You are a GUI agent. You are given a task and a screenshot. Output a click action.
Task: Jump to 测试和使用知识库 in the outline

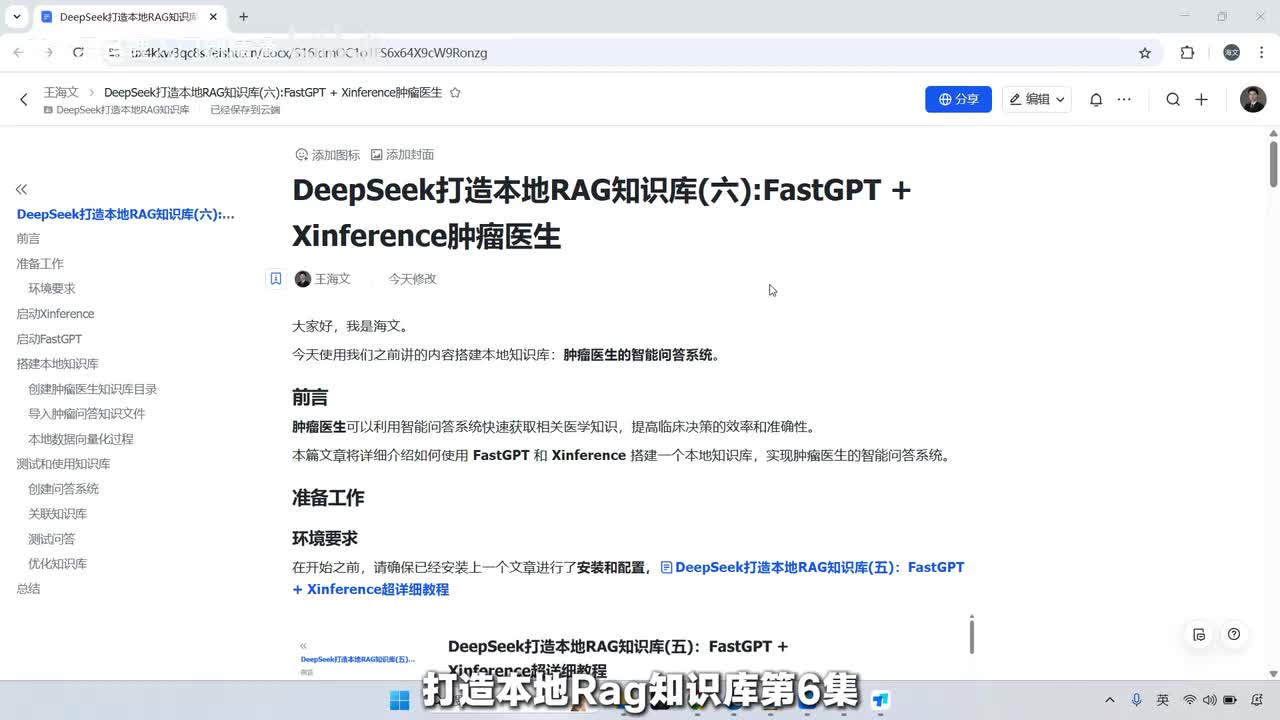pyautogui.click(x=63, y=464)
